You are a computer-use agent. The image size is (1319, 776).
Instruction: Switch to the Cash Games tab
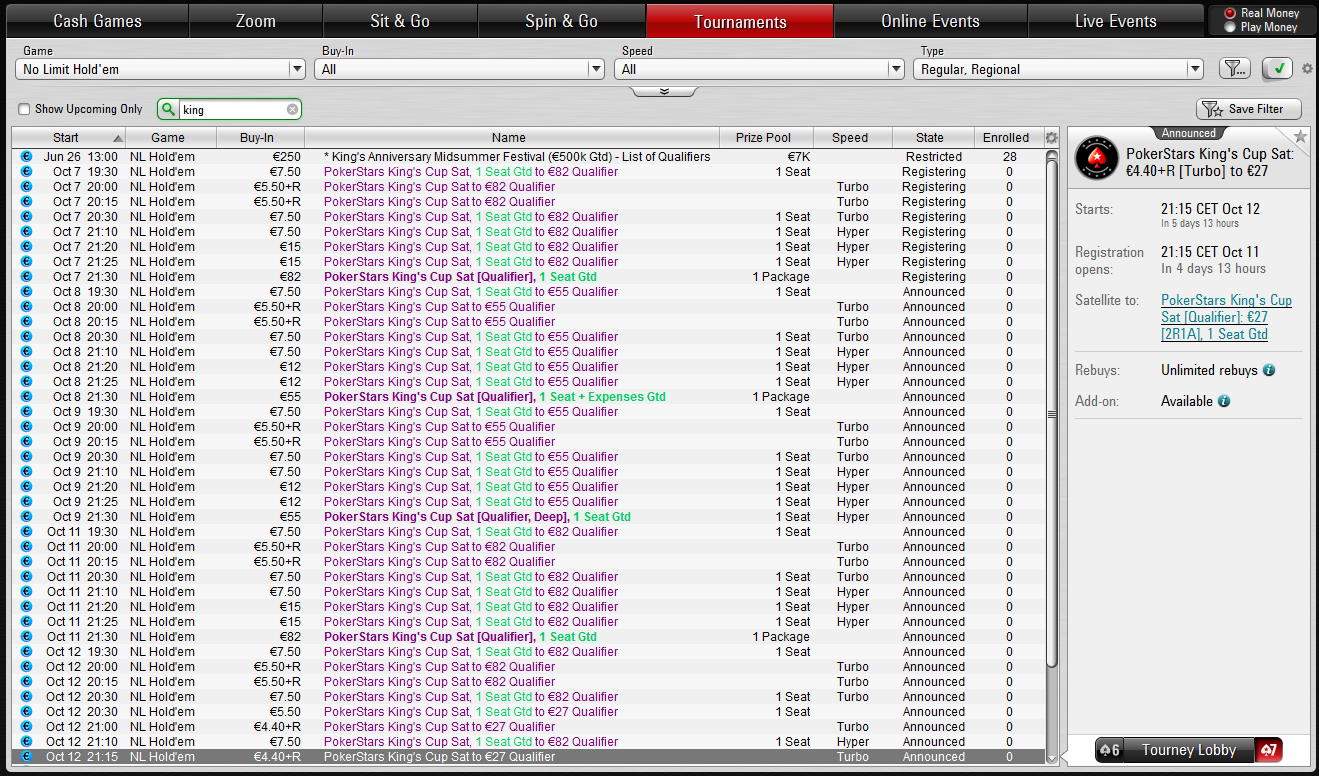97,21
